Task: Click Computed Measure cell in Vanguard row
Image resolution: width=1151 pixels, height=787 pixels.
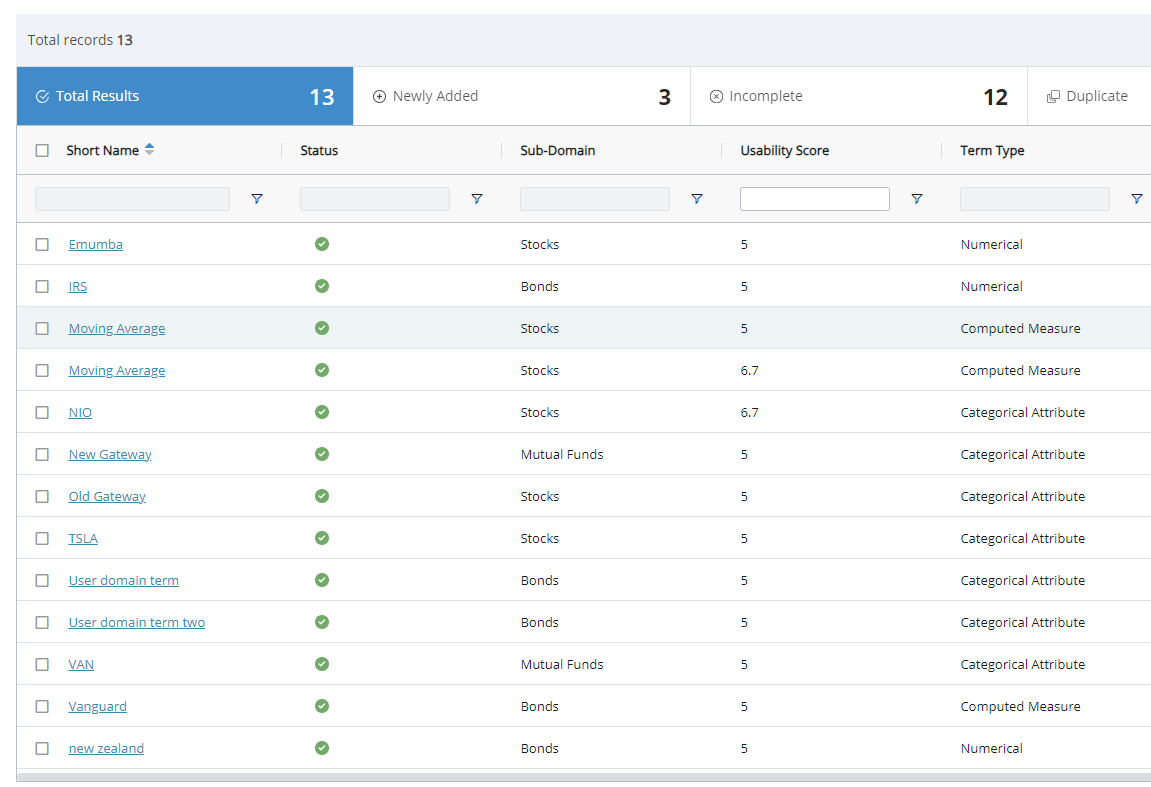Action: pyautogui.click(x=1020, y=706)
